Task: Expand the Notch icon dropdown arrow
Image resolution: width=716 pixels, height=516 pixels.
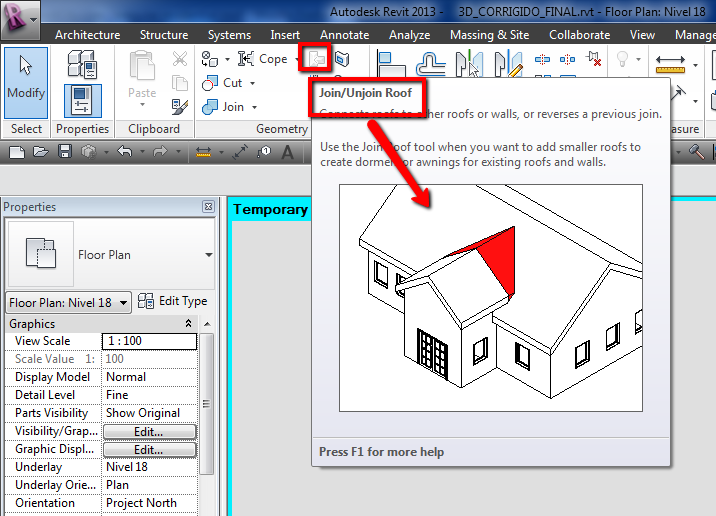Action: point(227,60)
